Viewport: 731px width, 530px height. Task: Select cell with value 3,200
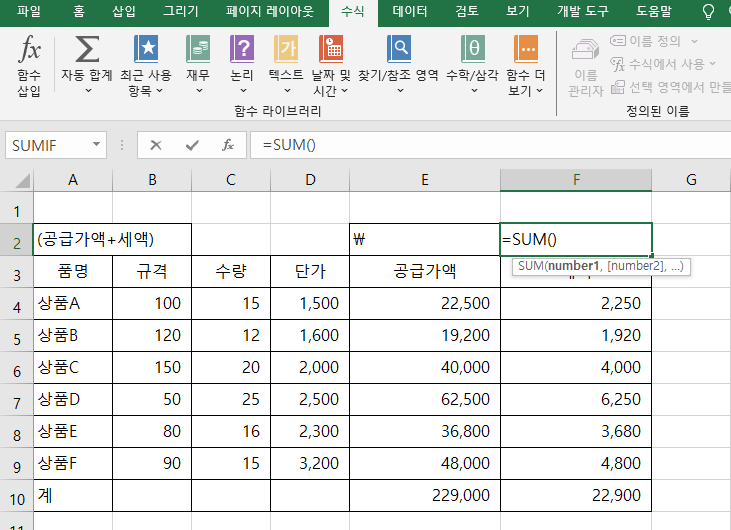click(x=310, y=463)
